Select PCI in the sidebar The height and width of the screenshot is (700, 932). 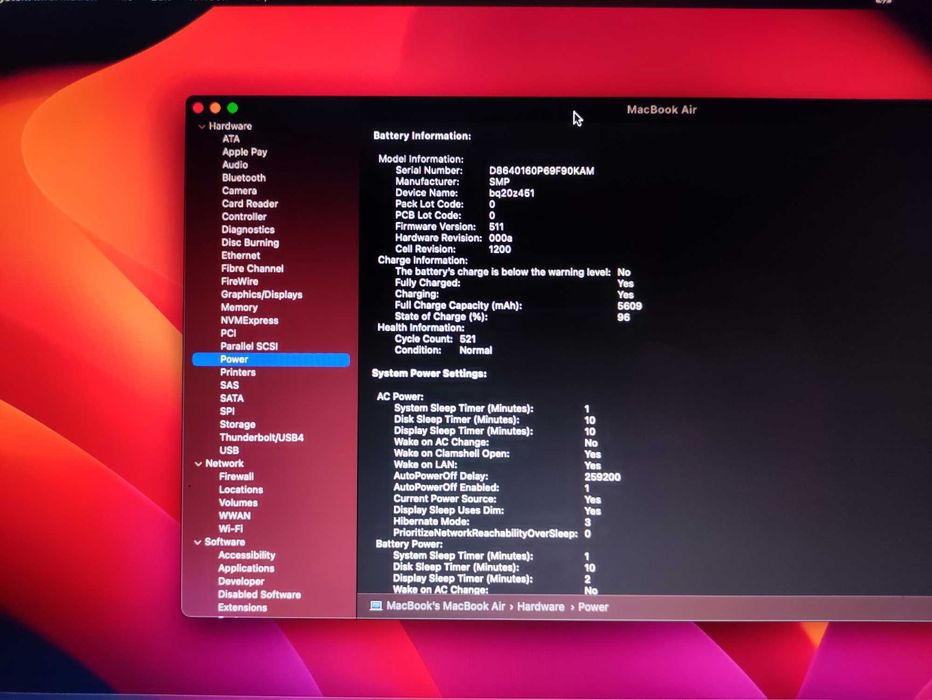pos(228,333)
